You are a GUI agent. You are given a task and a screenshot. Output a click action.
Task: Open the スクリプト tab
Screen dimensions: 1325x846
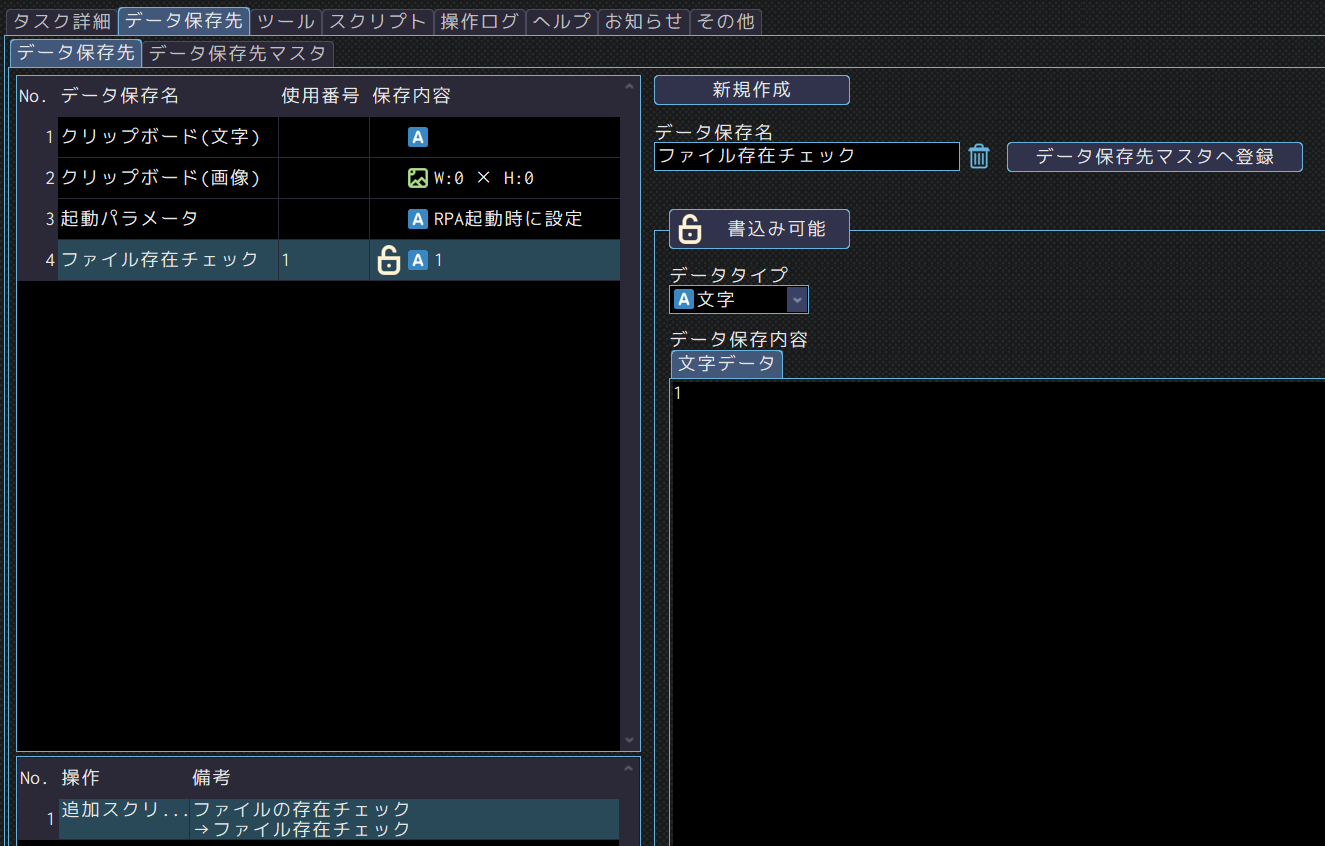point(378,21)
